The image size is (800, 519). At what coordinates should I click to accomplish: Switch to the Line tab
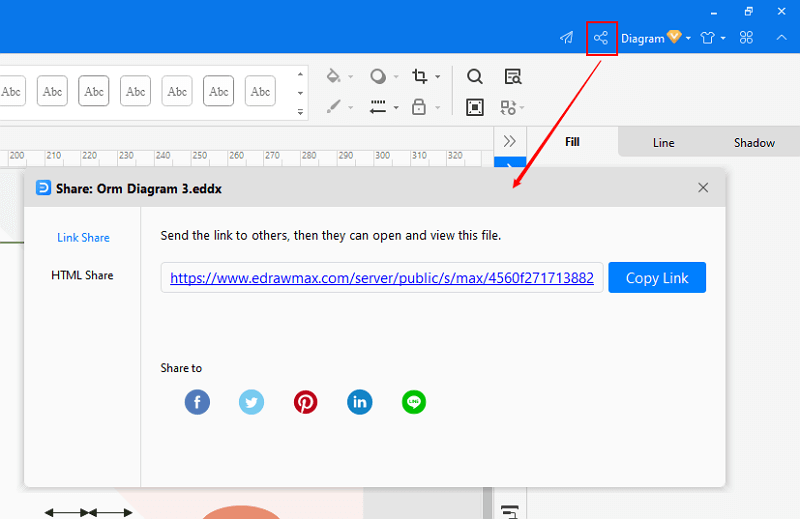[x=663, y=143]
